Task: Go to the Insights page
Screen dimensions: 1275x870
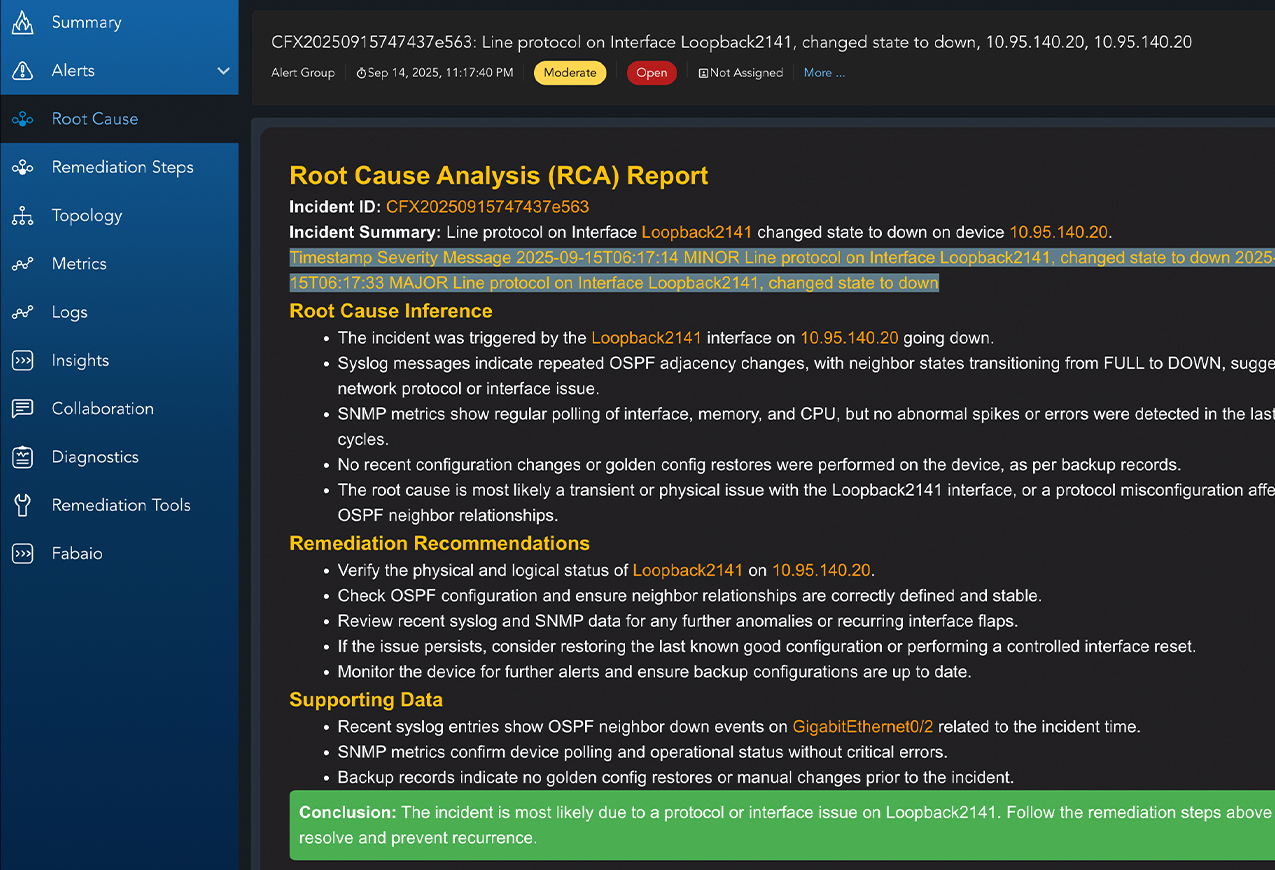Action: tap(80, 360)
